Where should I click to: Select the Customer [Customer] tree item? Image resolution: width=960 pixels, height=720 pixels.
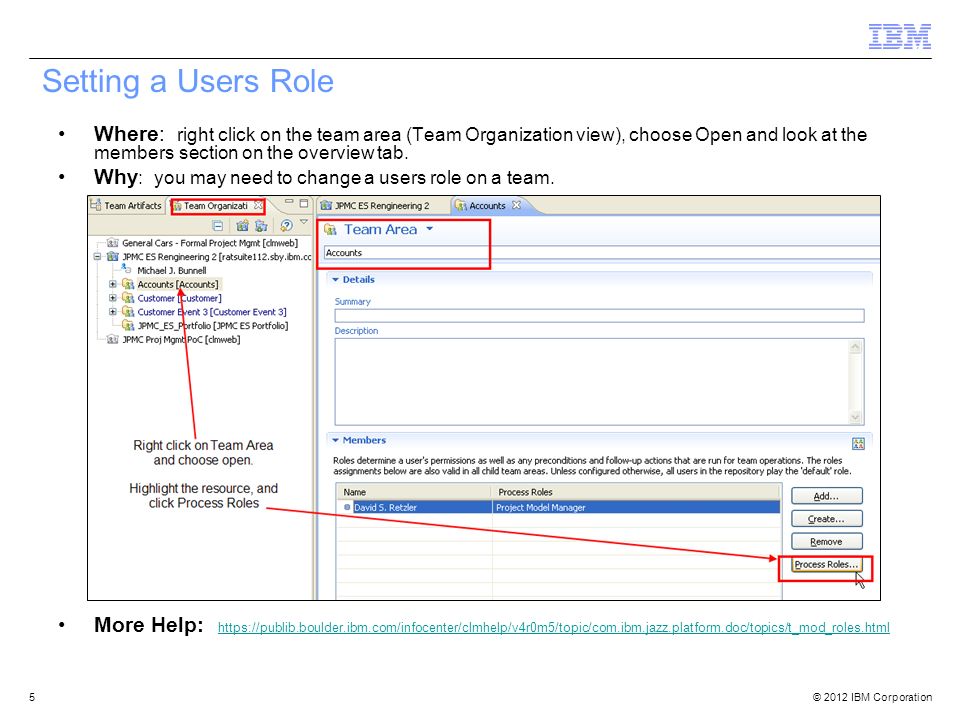pos(179,298)
